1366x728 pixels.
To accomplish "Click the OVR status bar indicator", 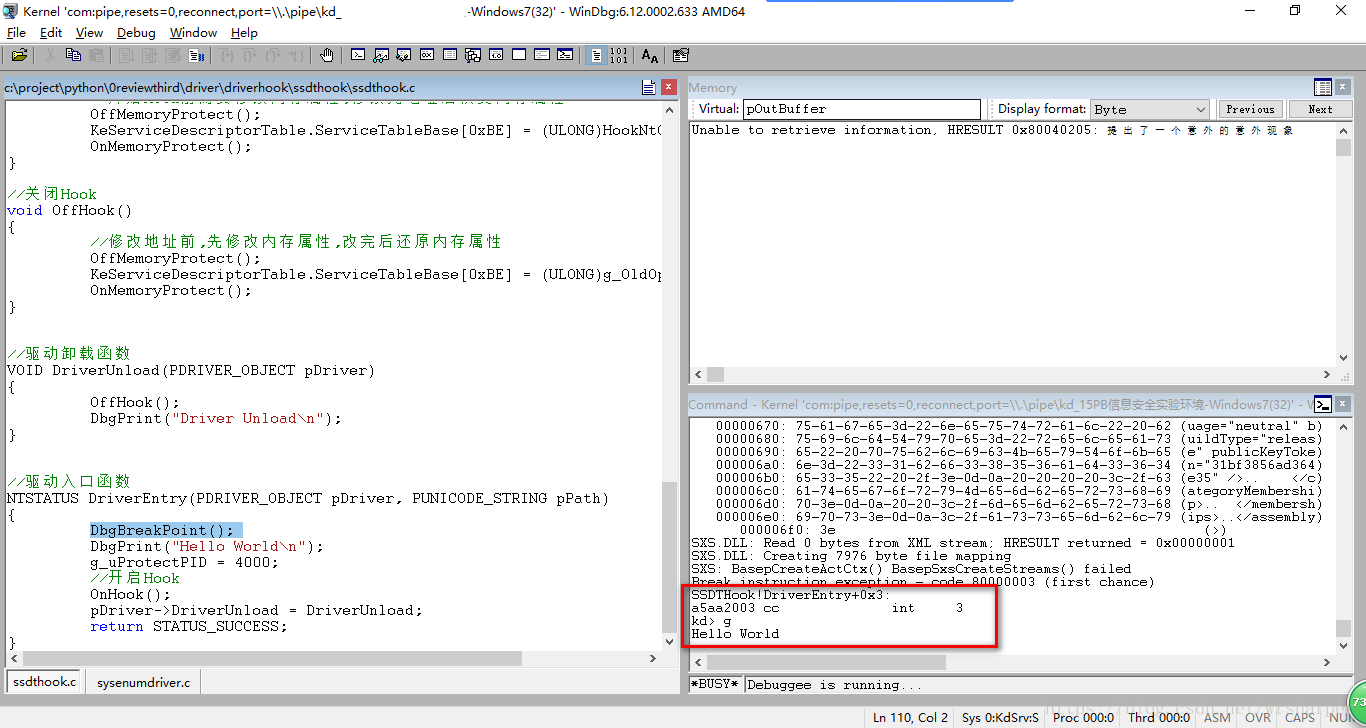I will pos(1257,717).
